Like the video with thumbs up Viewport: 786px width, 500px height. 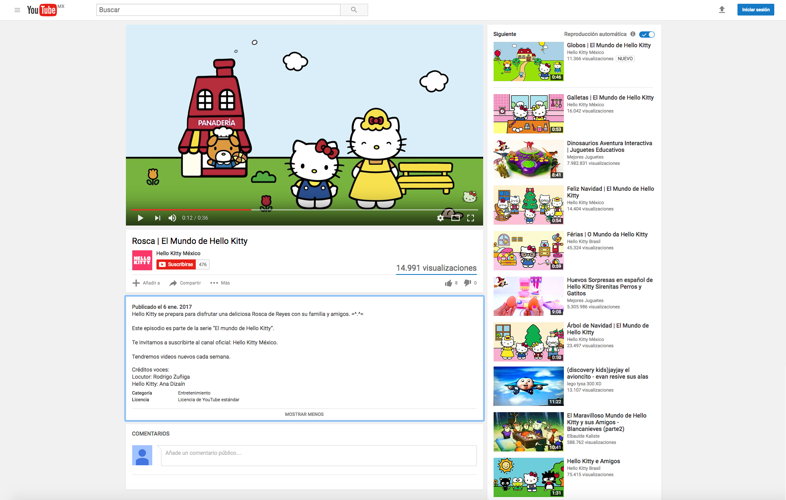[x=448, y=283]
